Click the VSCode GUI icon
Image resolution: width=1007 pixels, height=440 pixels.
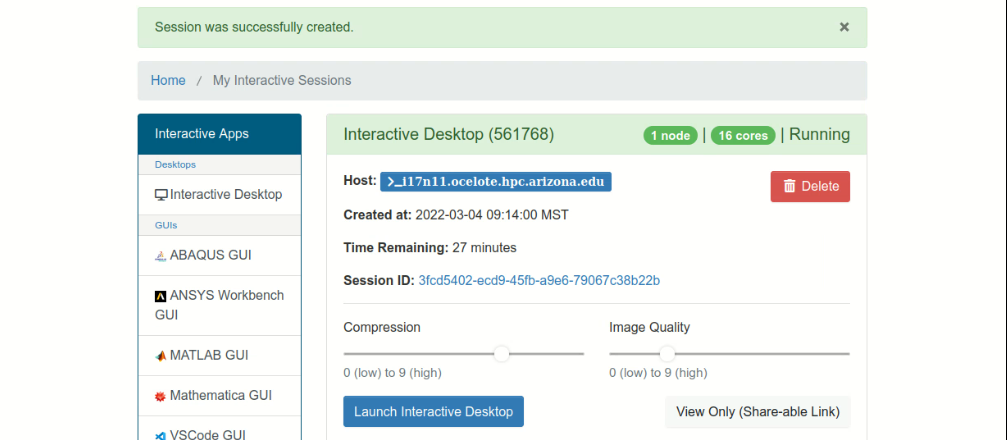point(161,436)
